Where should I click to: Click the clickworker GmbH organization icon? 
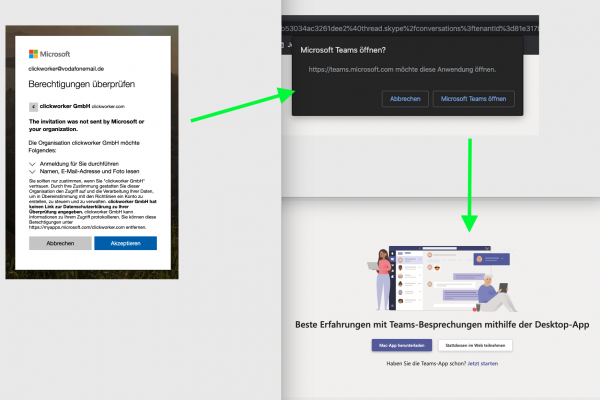[33, 107]
